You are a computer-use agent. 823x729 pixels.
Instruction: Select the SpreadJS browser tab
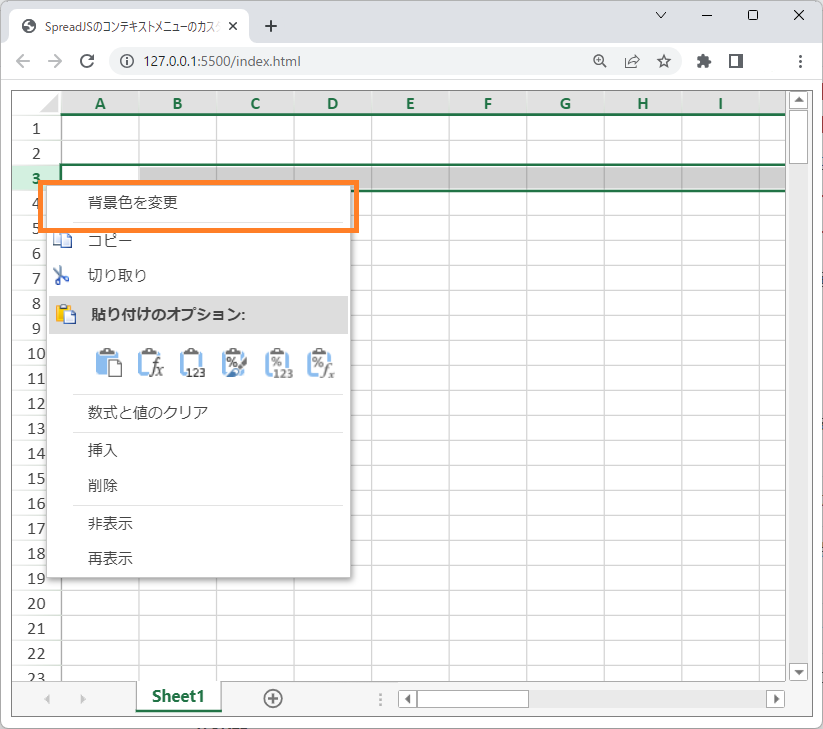coord(129,26)
